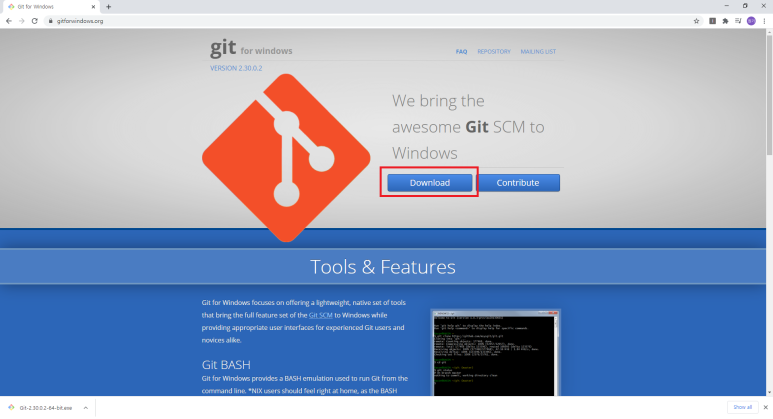Expand options arrow for downloaded file

tap(86, 408)
